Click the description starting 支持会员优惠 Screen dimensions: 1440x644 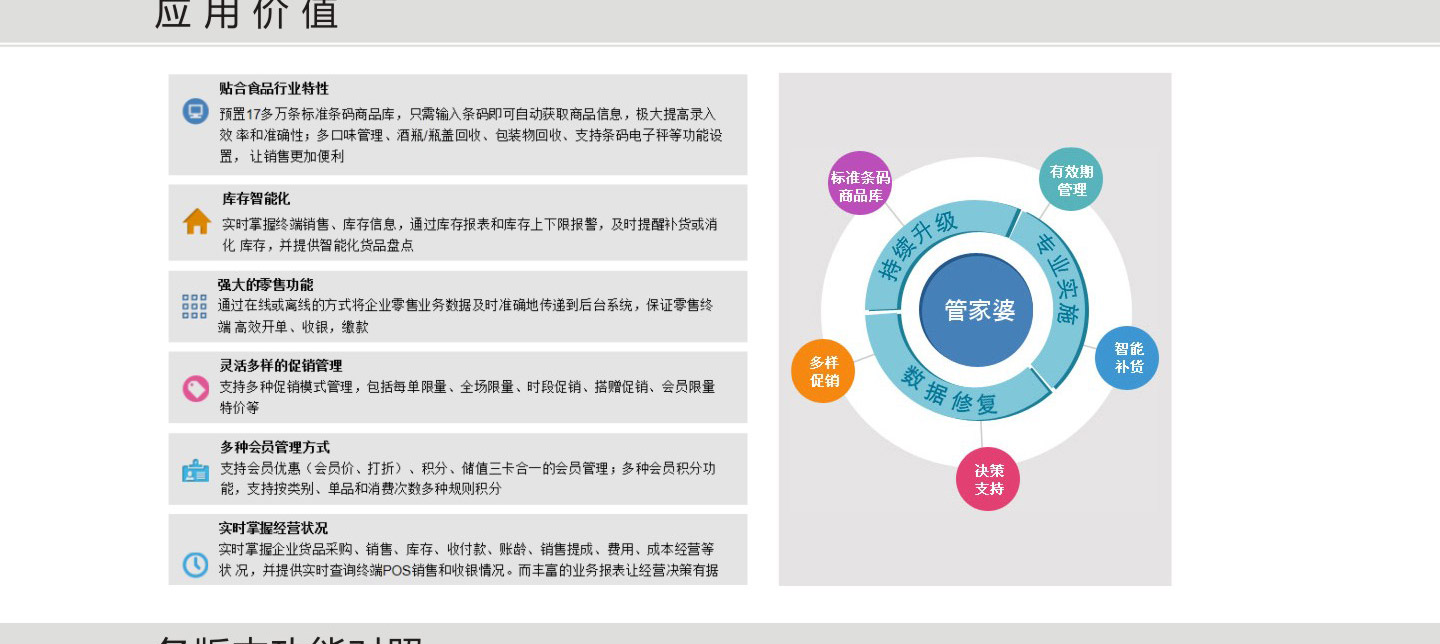pos(468,478)
